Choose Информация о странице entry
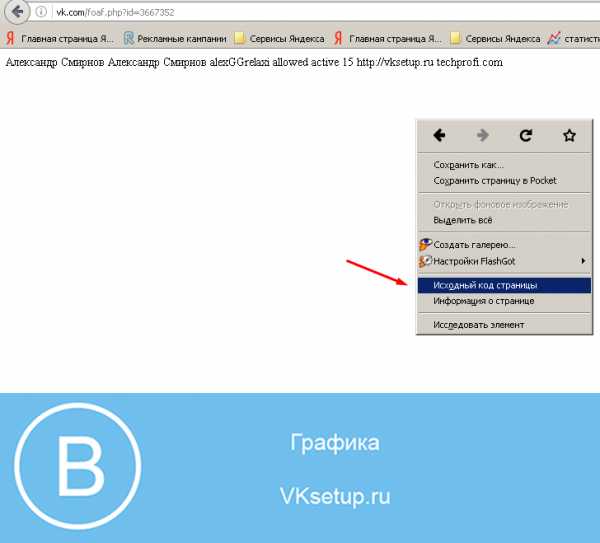The height and width of the screenshot is (543, 600). pyautogui.click(x=504, y=301)
